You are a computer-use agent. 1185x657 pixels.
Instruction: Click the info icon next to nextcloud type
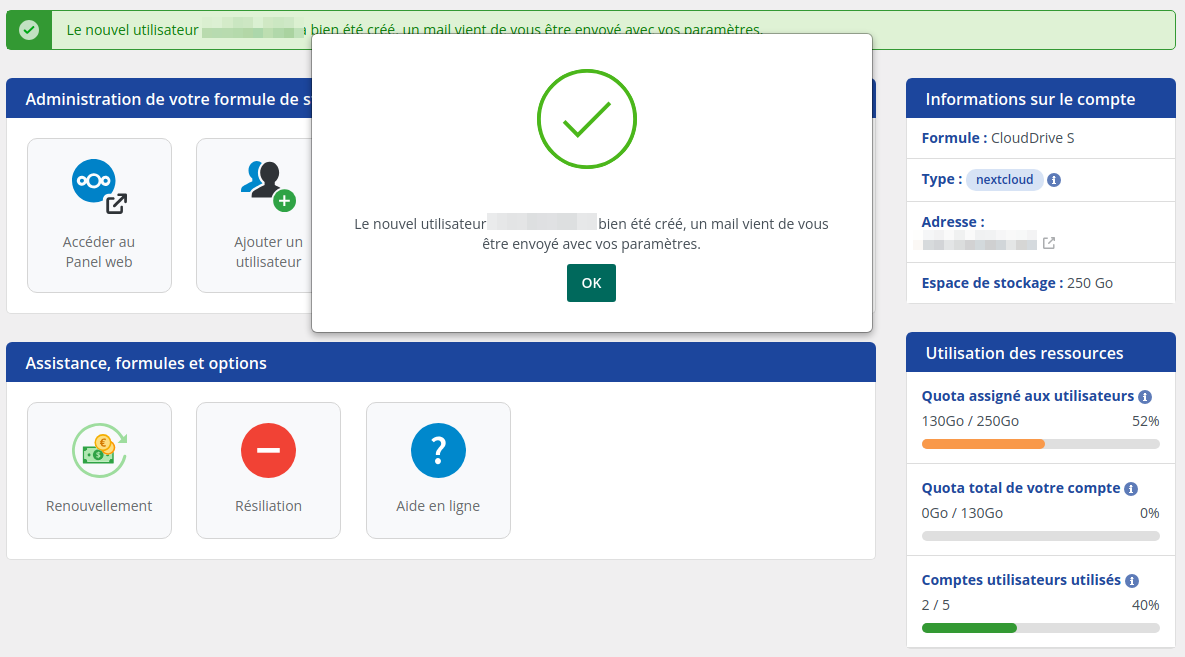pyautogui.click(x=1054, y=180)
